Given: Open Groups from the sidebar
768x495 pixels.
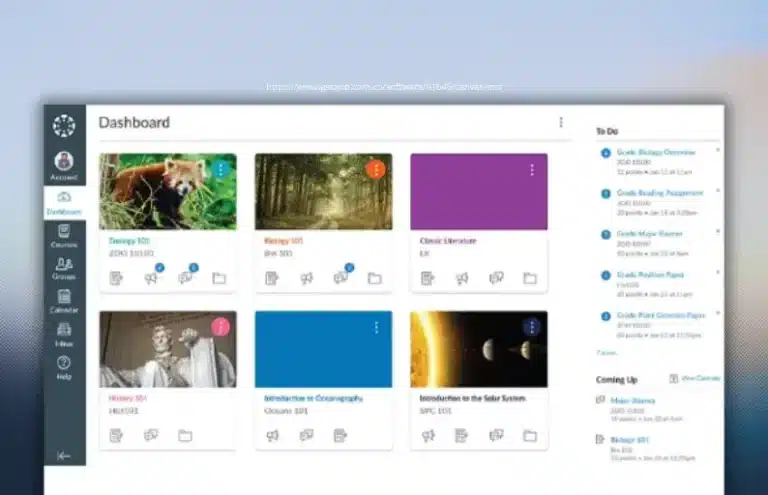Looking at the screenshot, I should click(64, 268).
